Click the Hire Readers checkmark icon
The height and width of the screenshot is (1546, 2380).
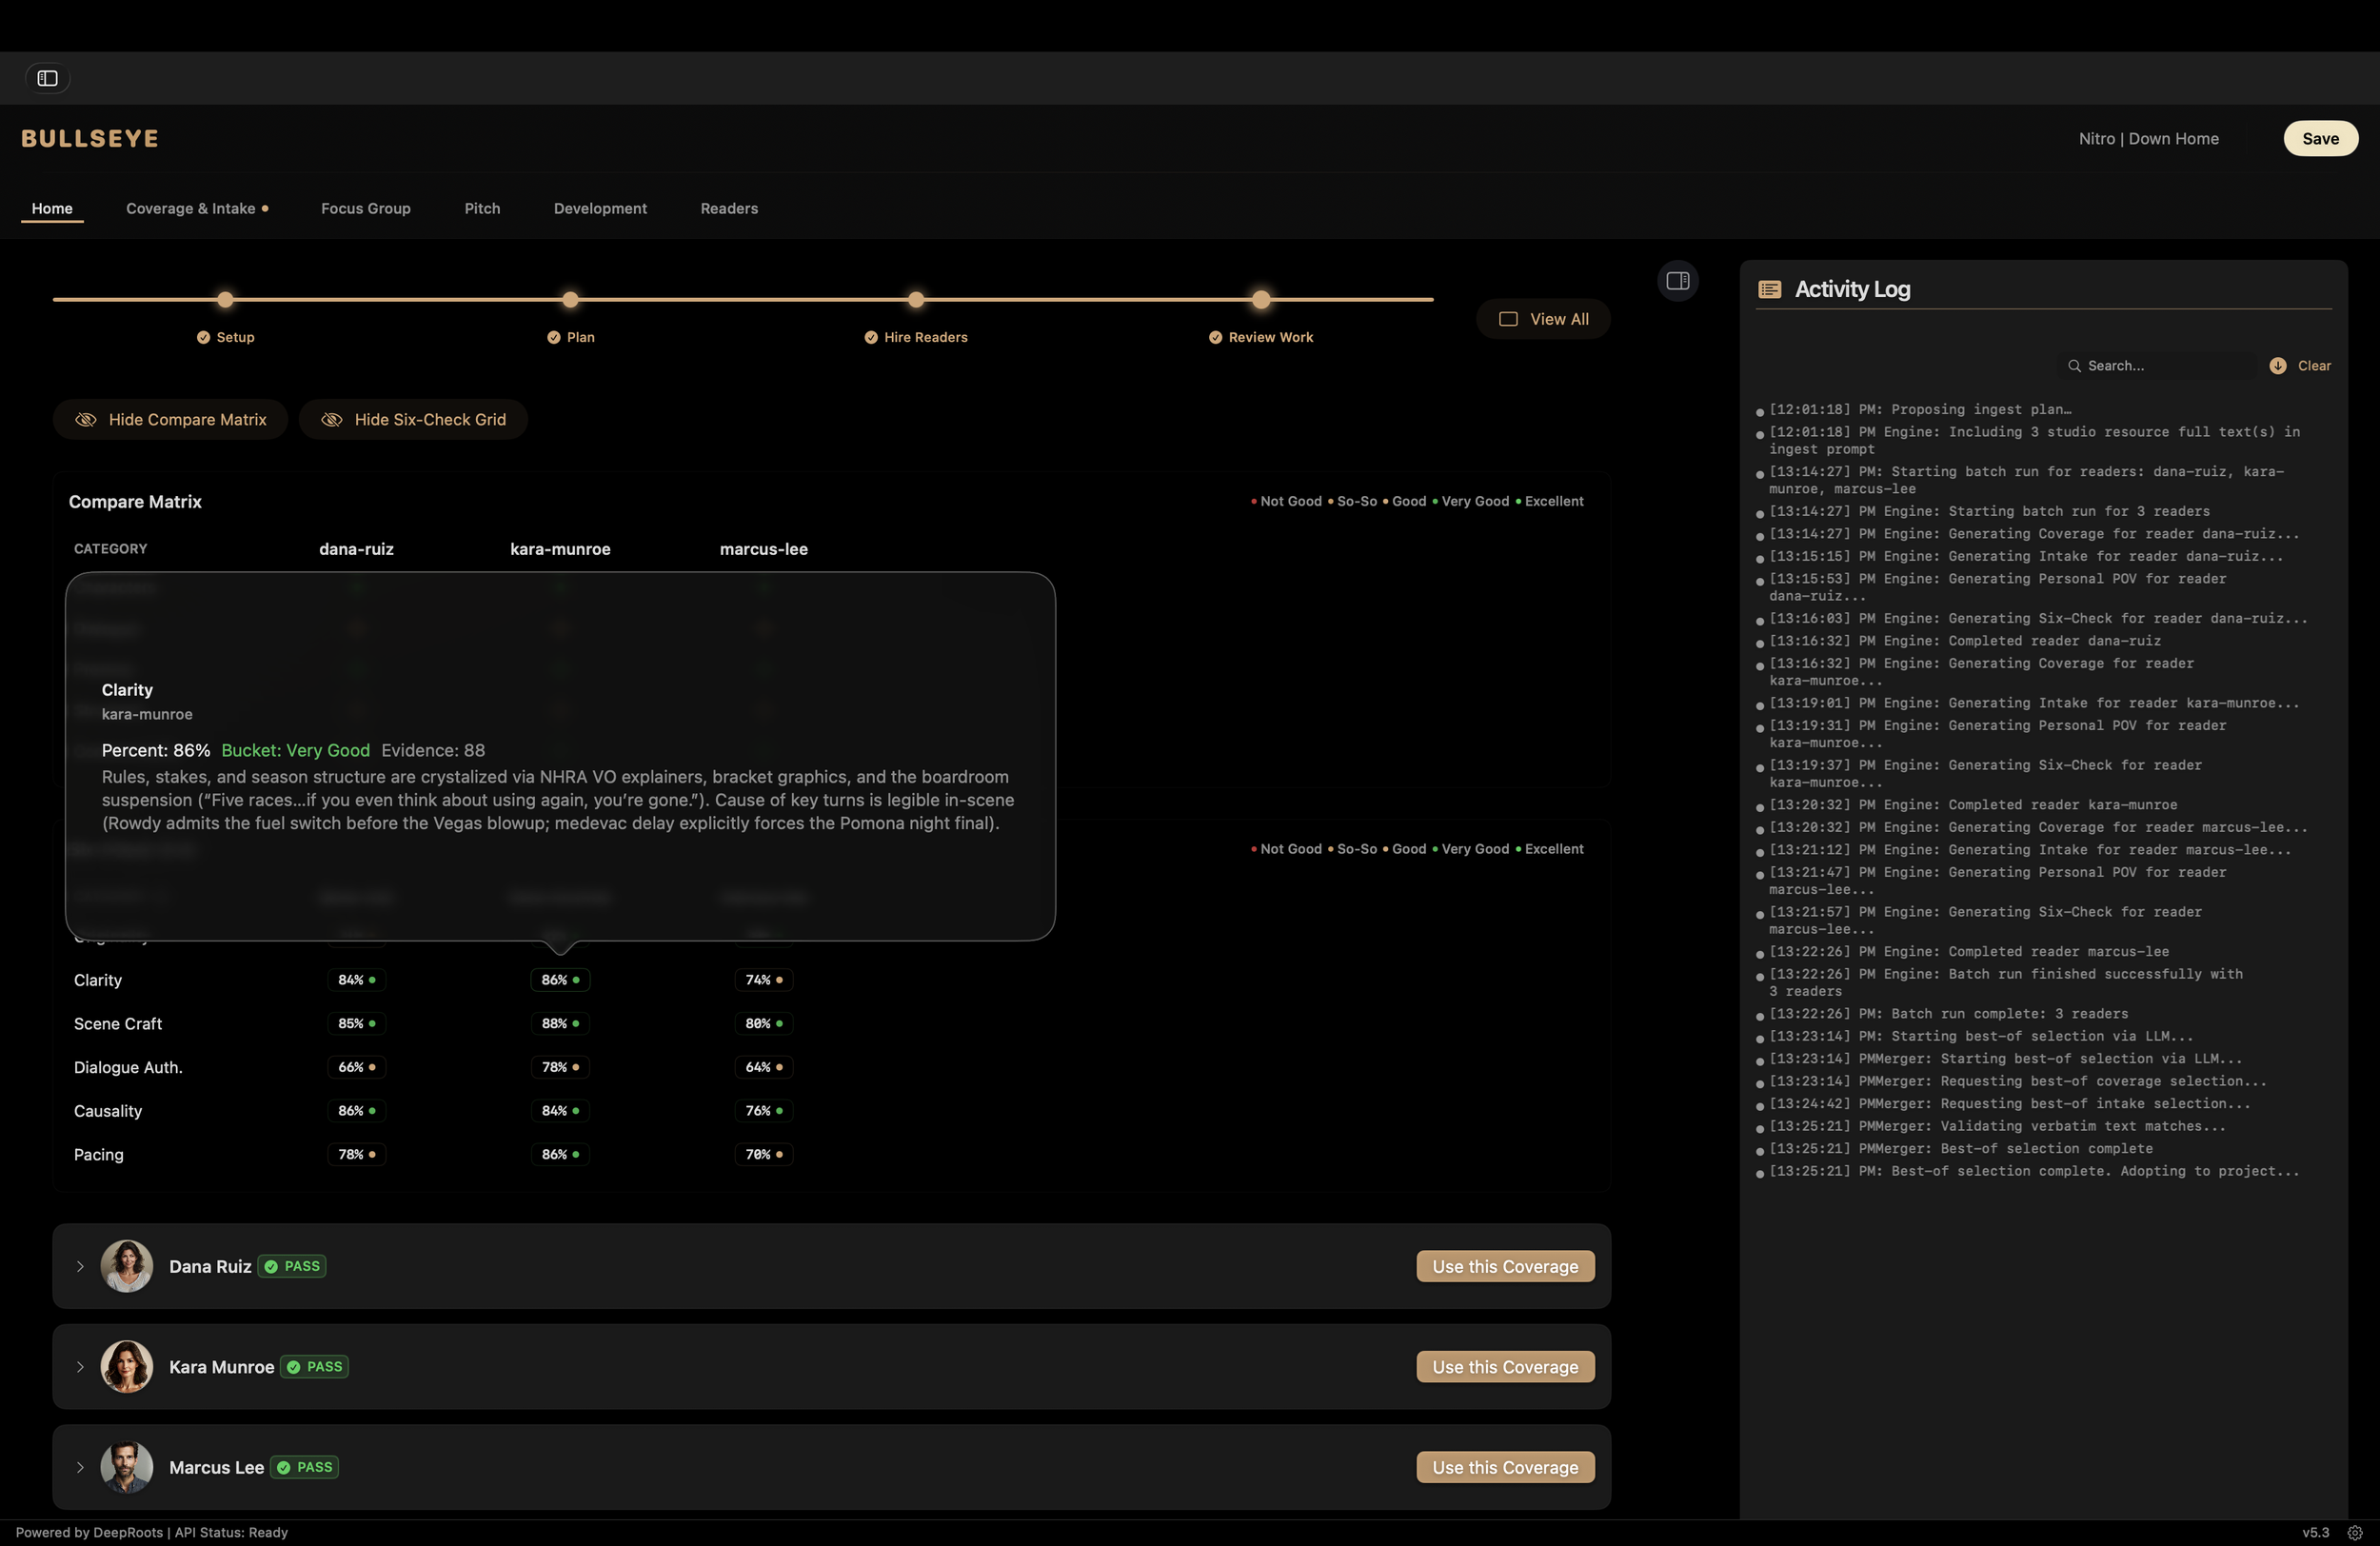coord(870,337)
